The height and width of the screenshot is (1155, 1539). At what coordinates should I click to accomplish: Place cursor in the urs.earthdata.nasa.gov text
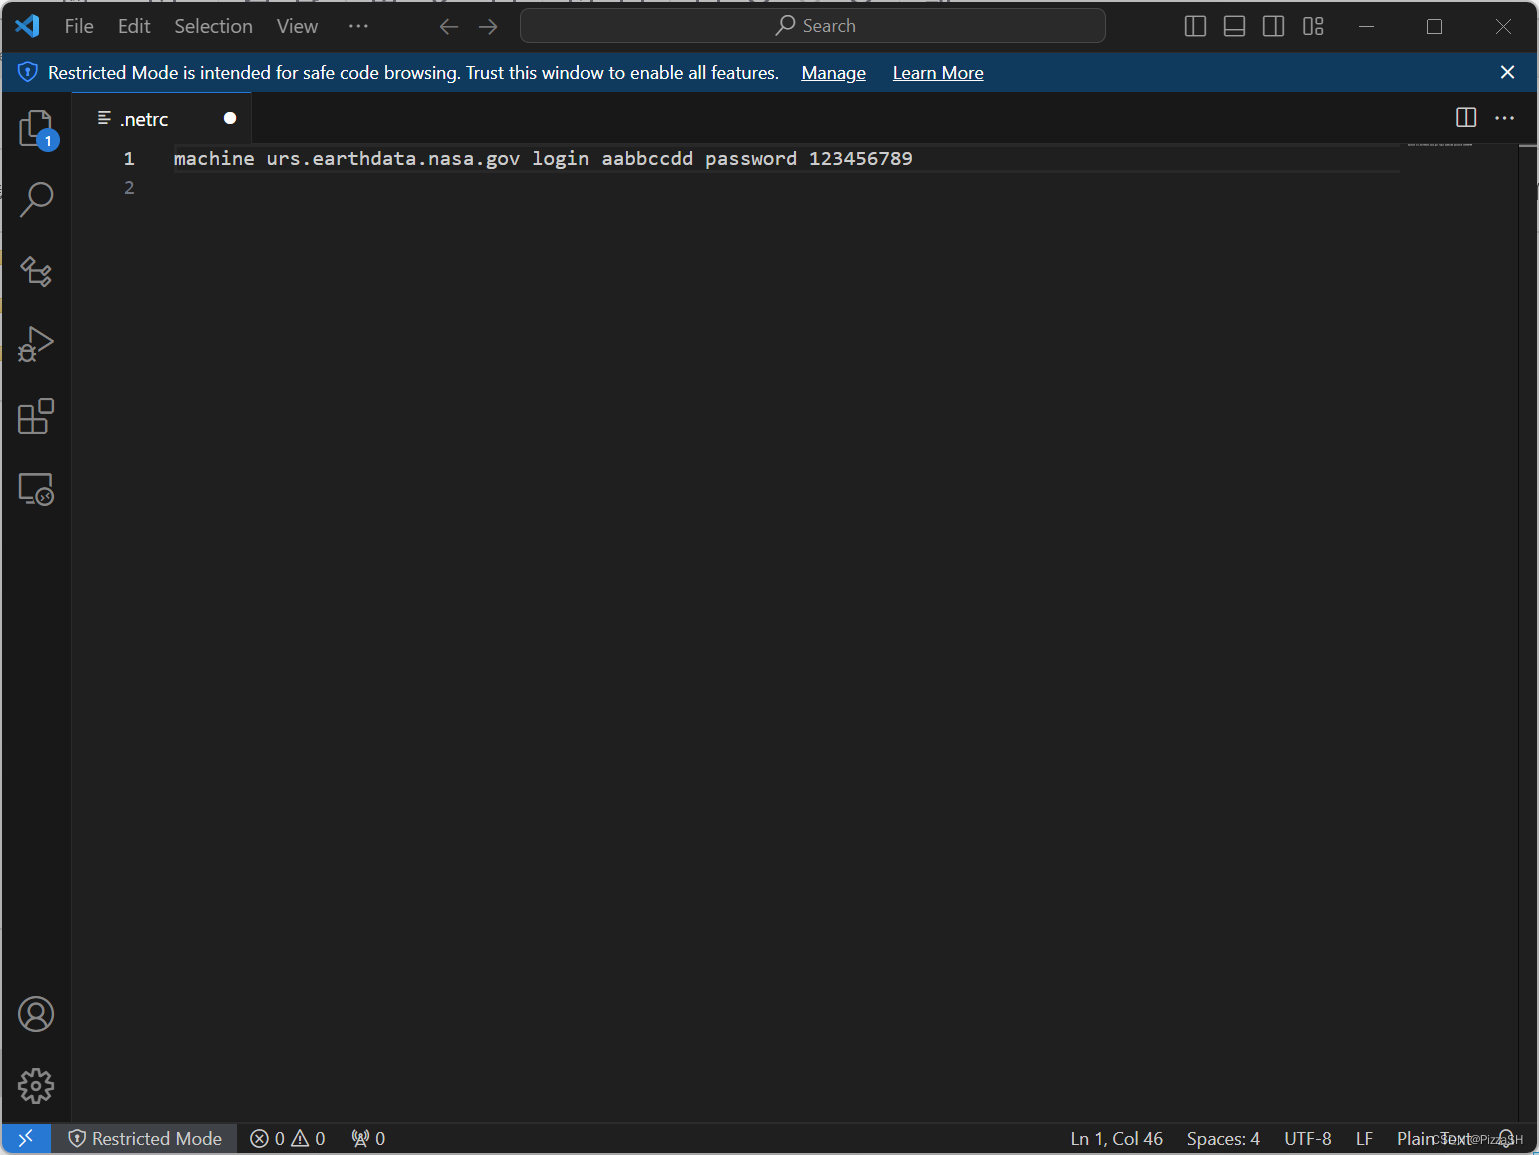392,158
